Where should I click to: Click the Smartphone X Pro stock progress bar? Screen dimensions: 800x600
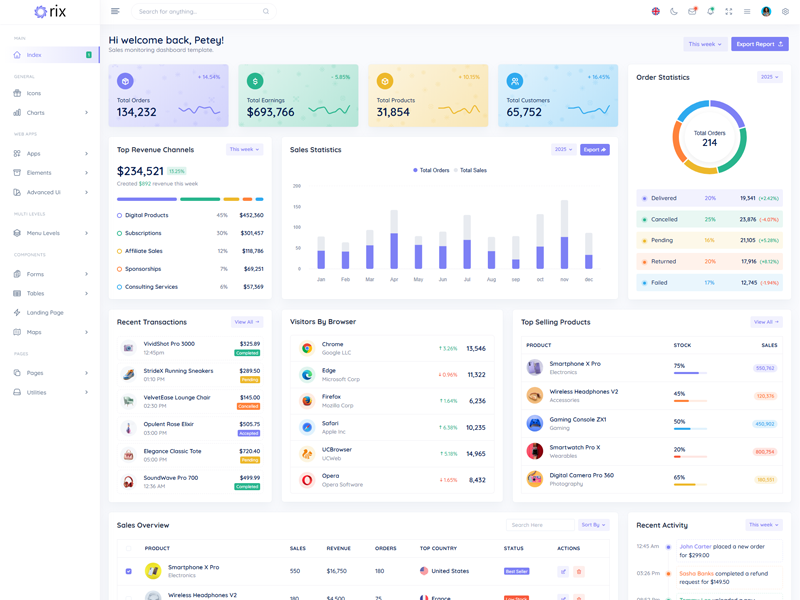pos(690,373)
